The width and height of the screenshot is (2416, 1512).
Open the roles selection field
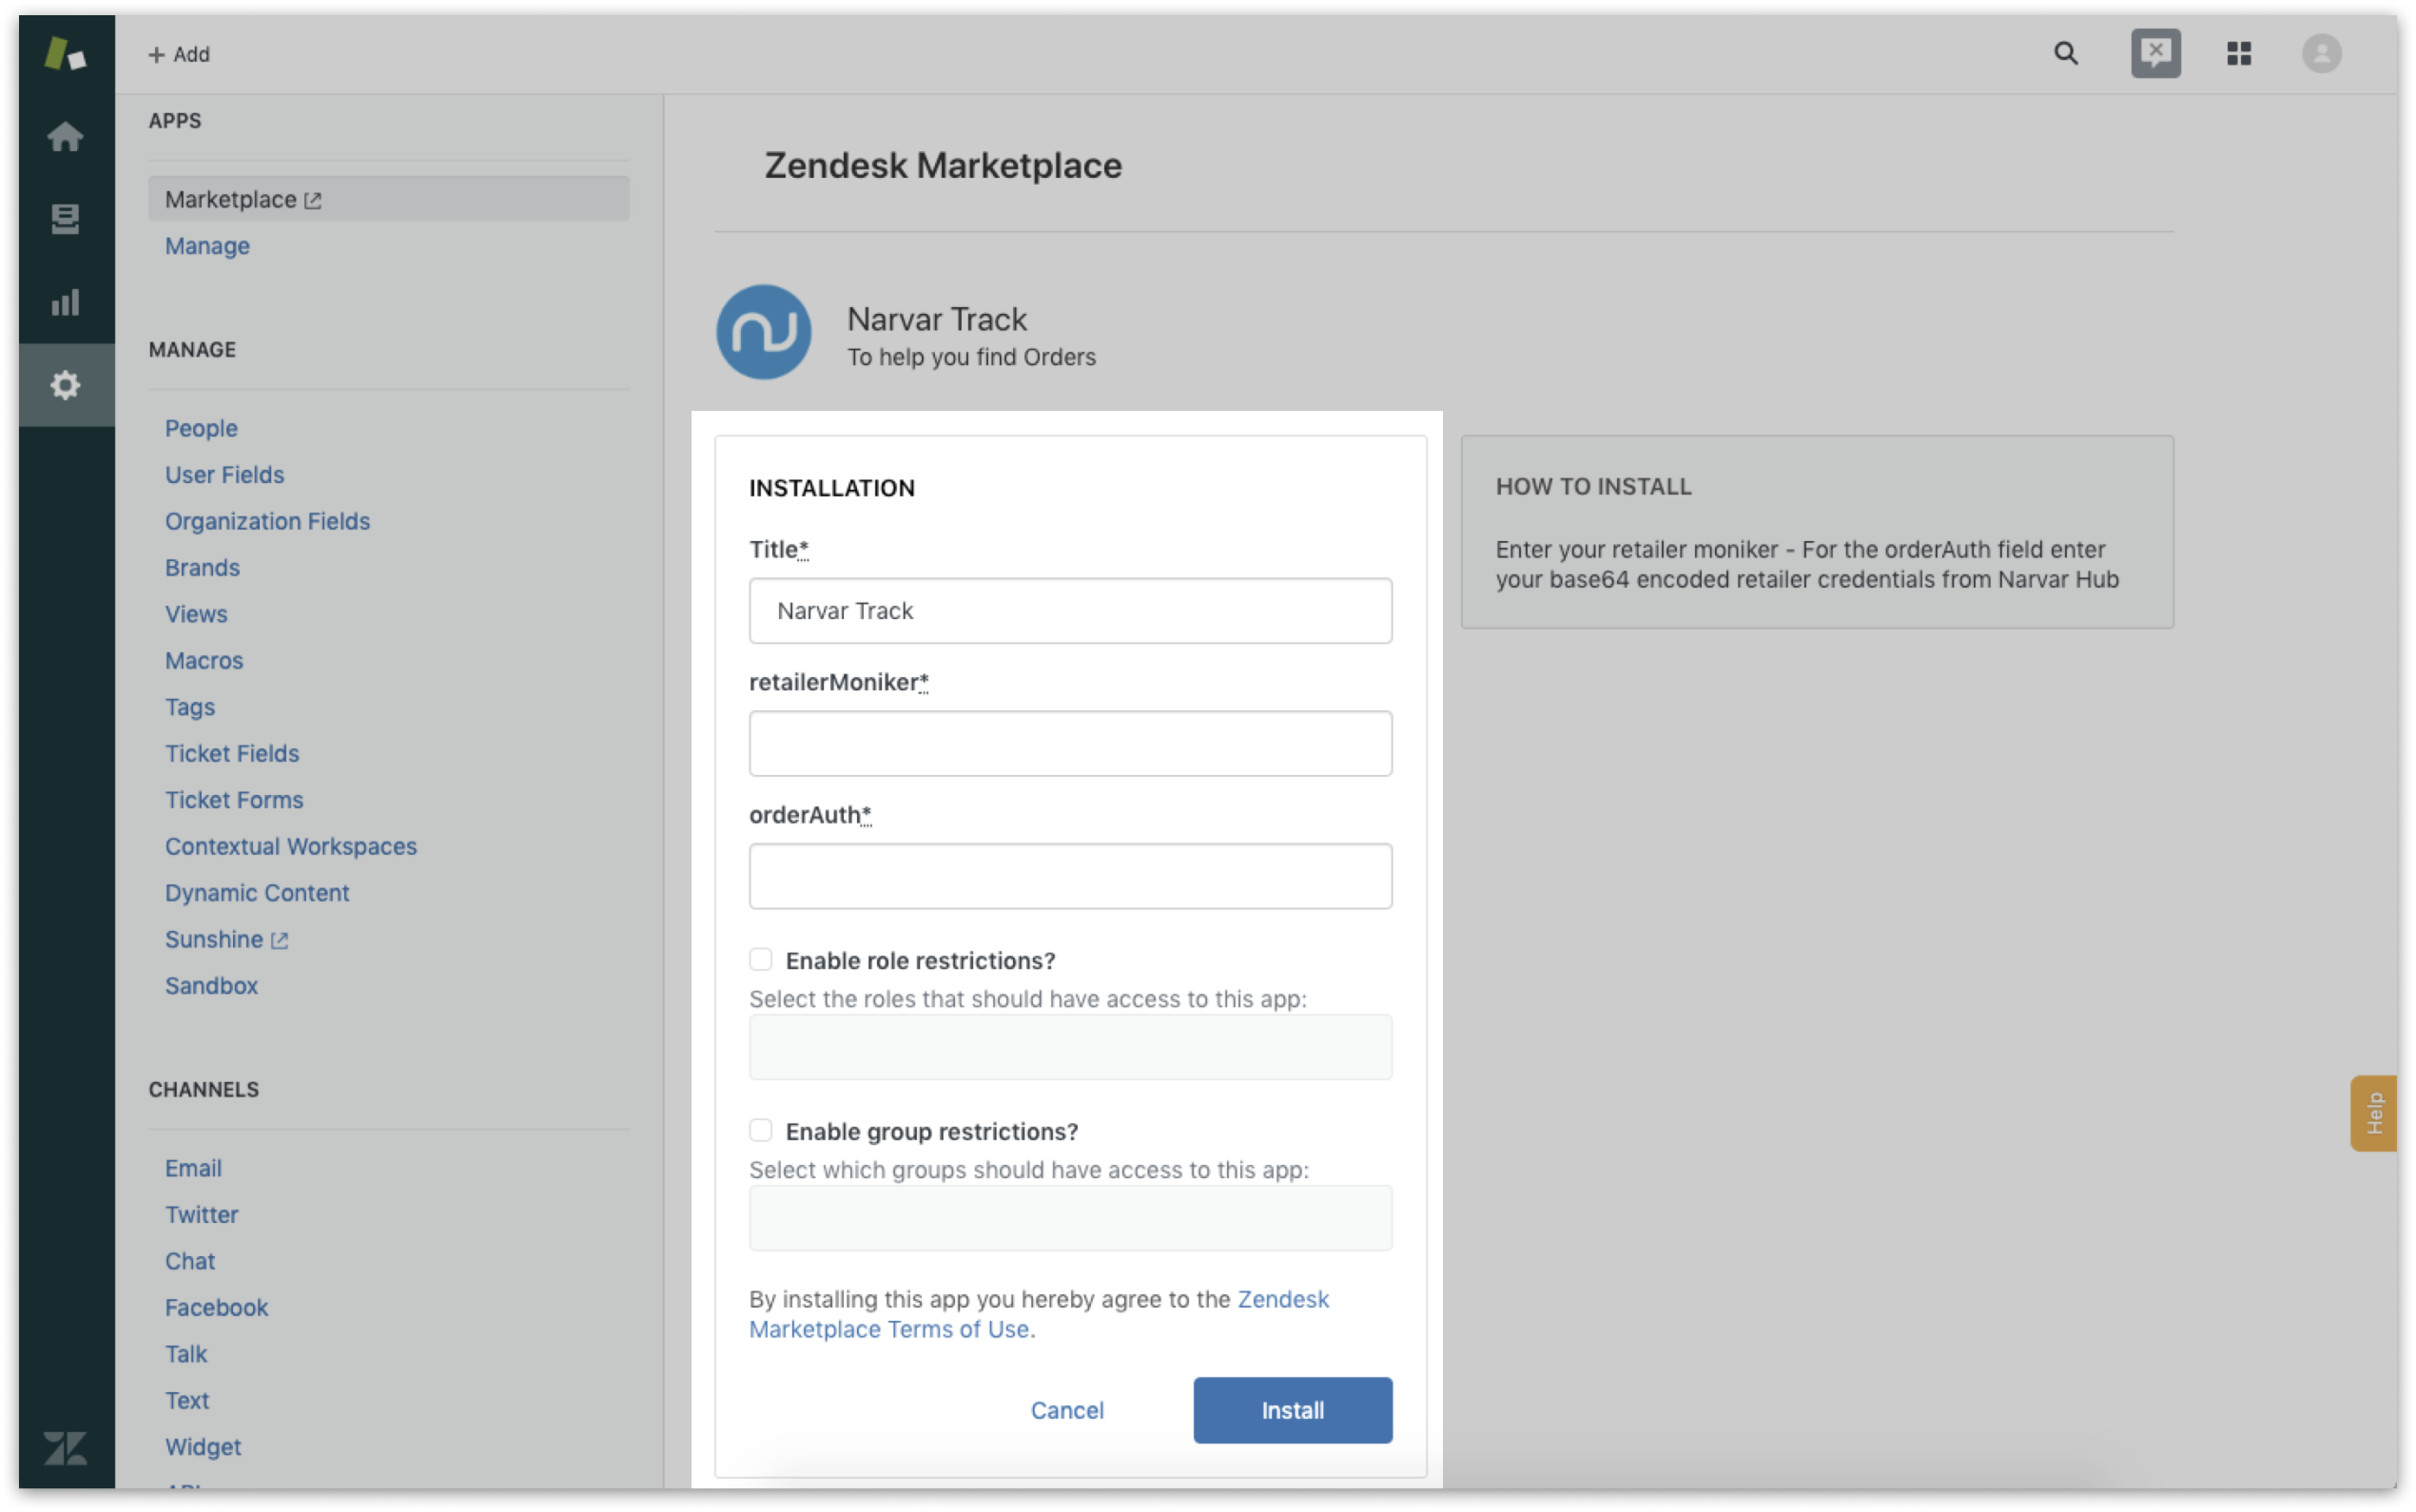tap(1069, 1046)
